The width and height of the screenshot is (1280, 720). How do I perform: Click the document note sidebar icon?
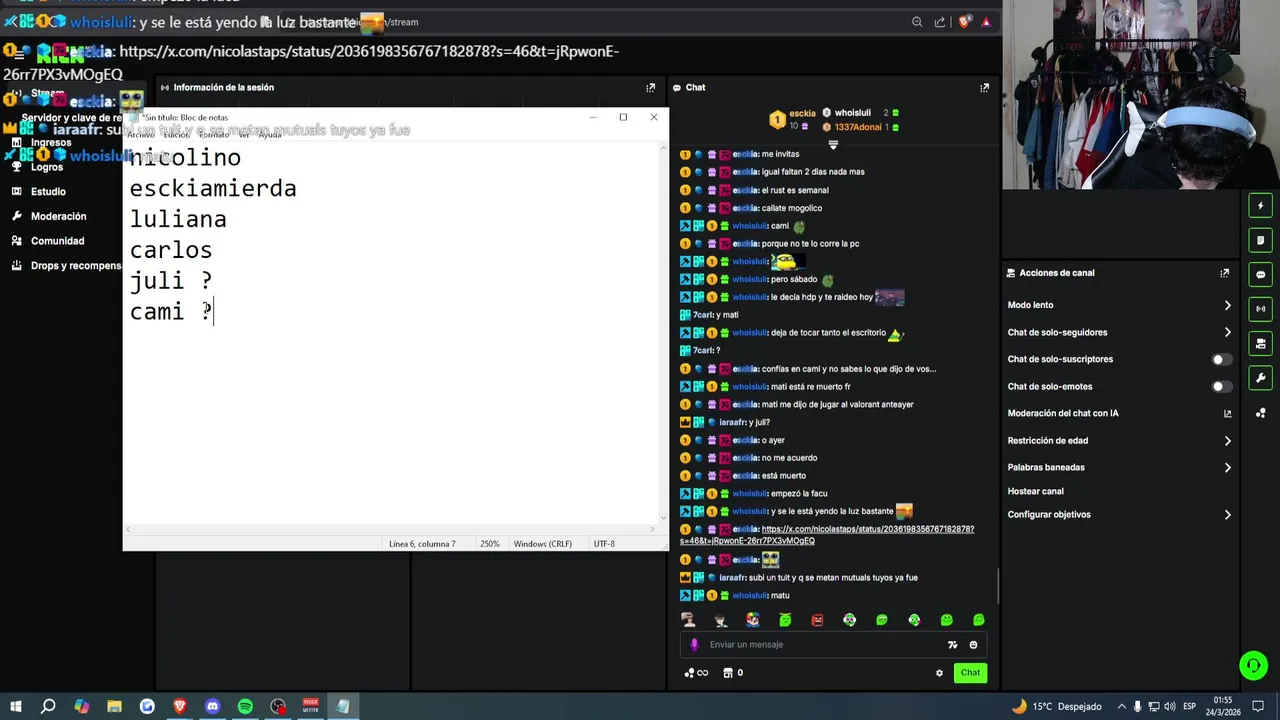pos(1260,240)
